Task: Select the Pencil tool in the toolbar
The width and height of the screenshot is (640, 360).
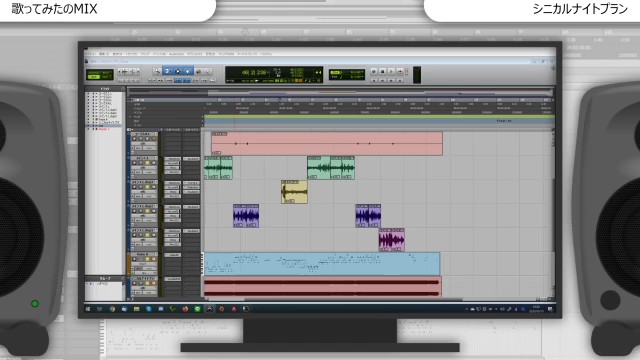Action: (208, 71)
